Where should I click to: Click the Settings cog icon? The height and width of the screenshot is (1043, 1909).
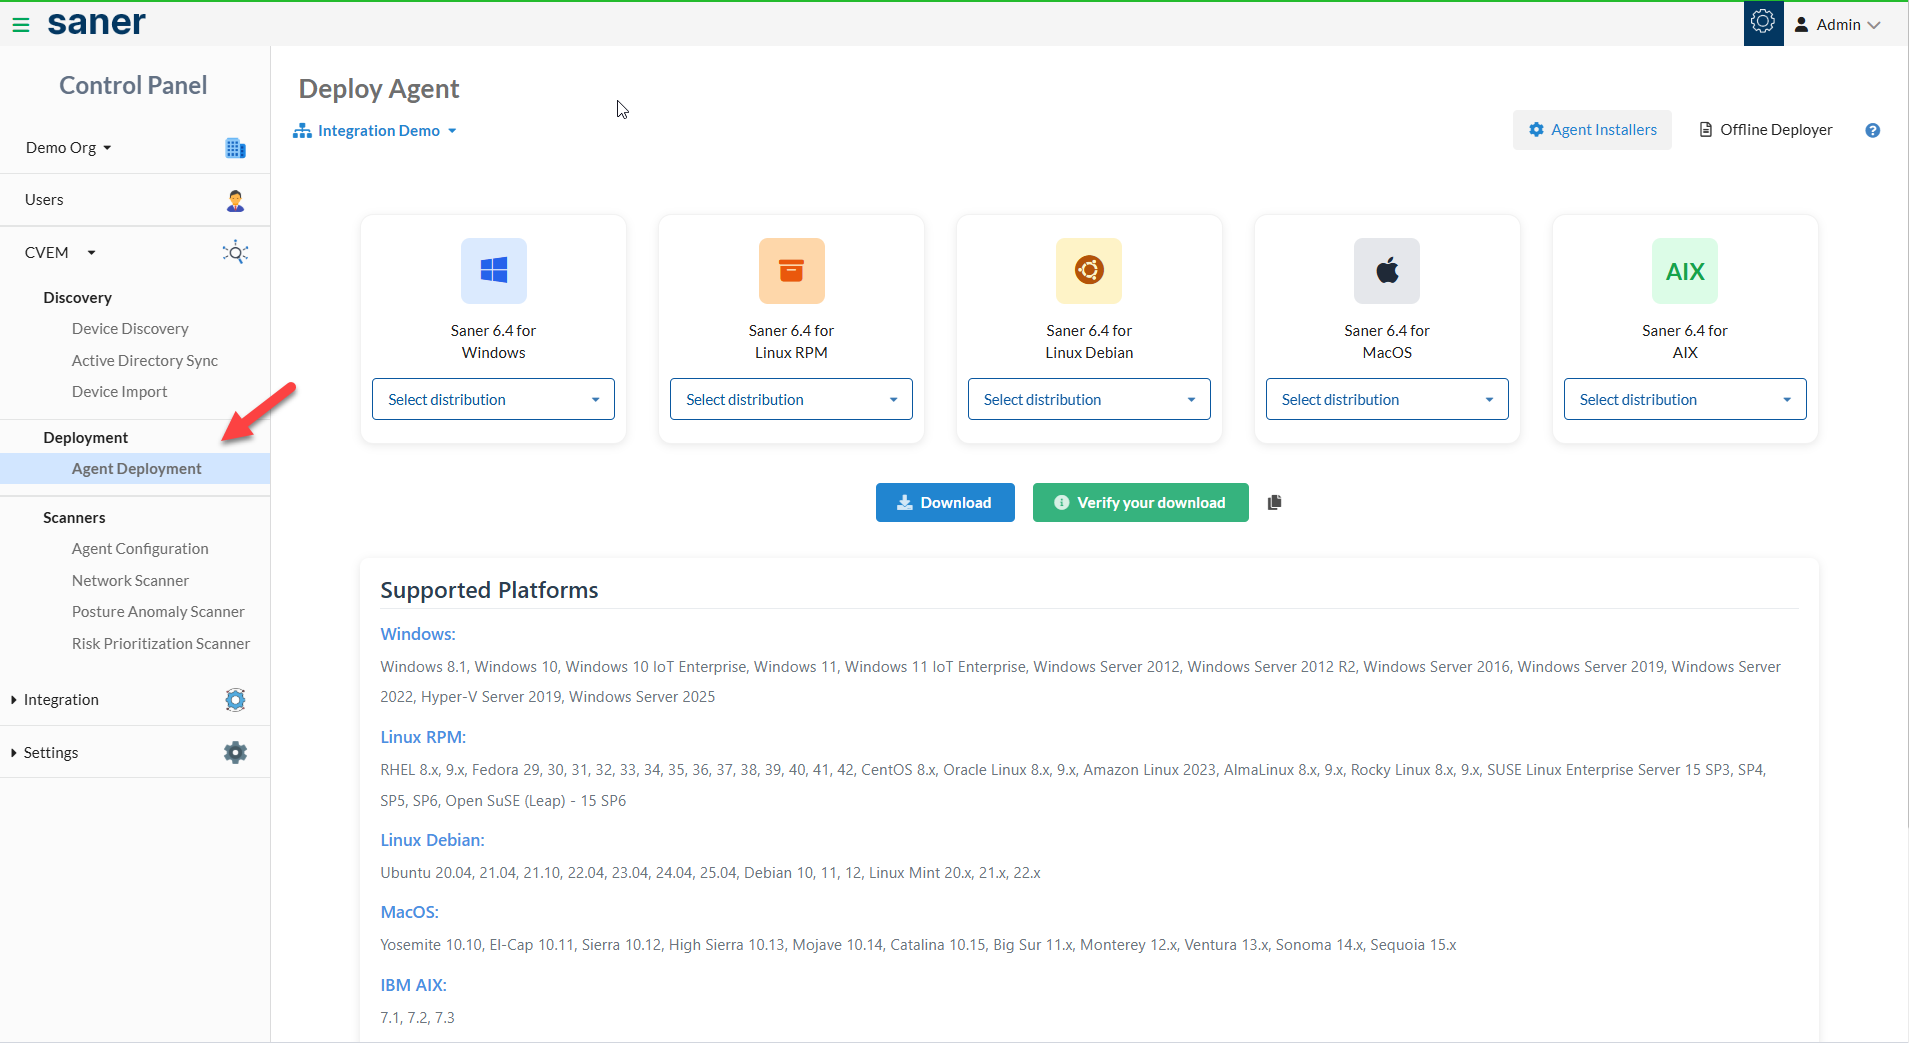(x=235, y=752)
